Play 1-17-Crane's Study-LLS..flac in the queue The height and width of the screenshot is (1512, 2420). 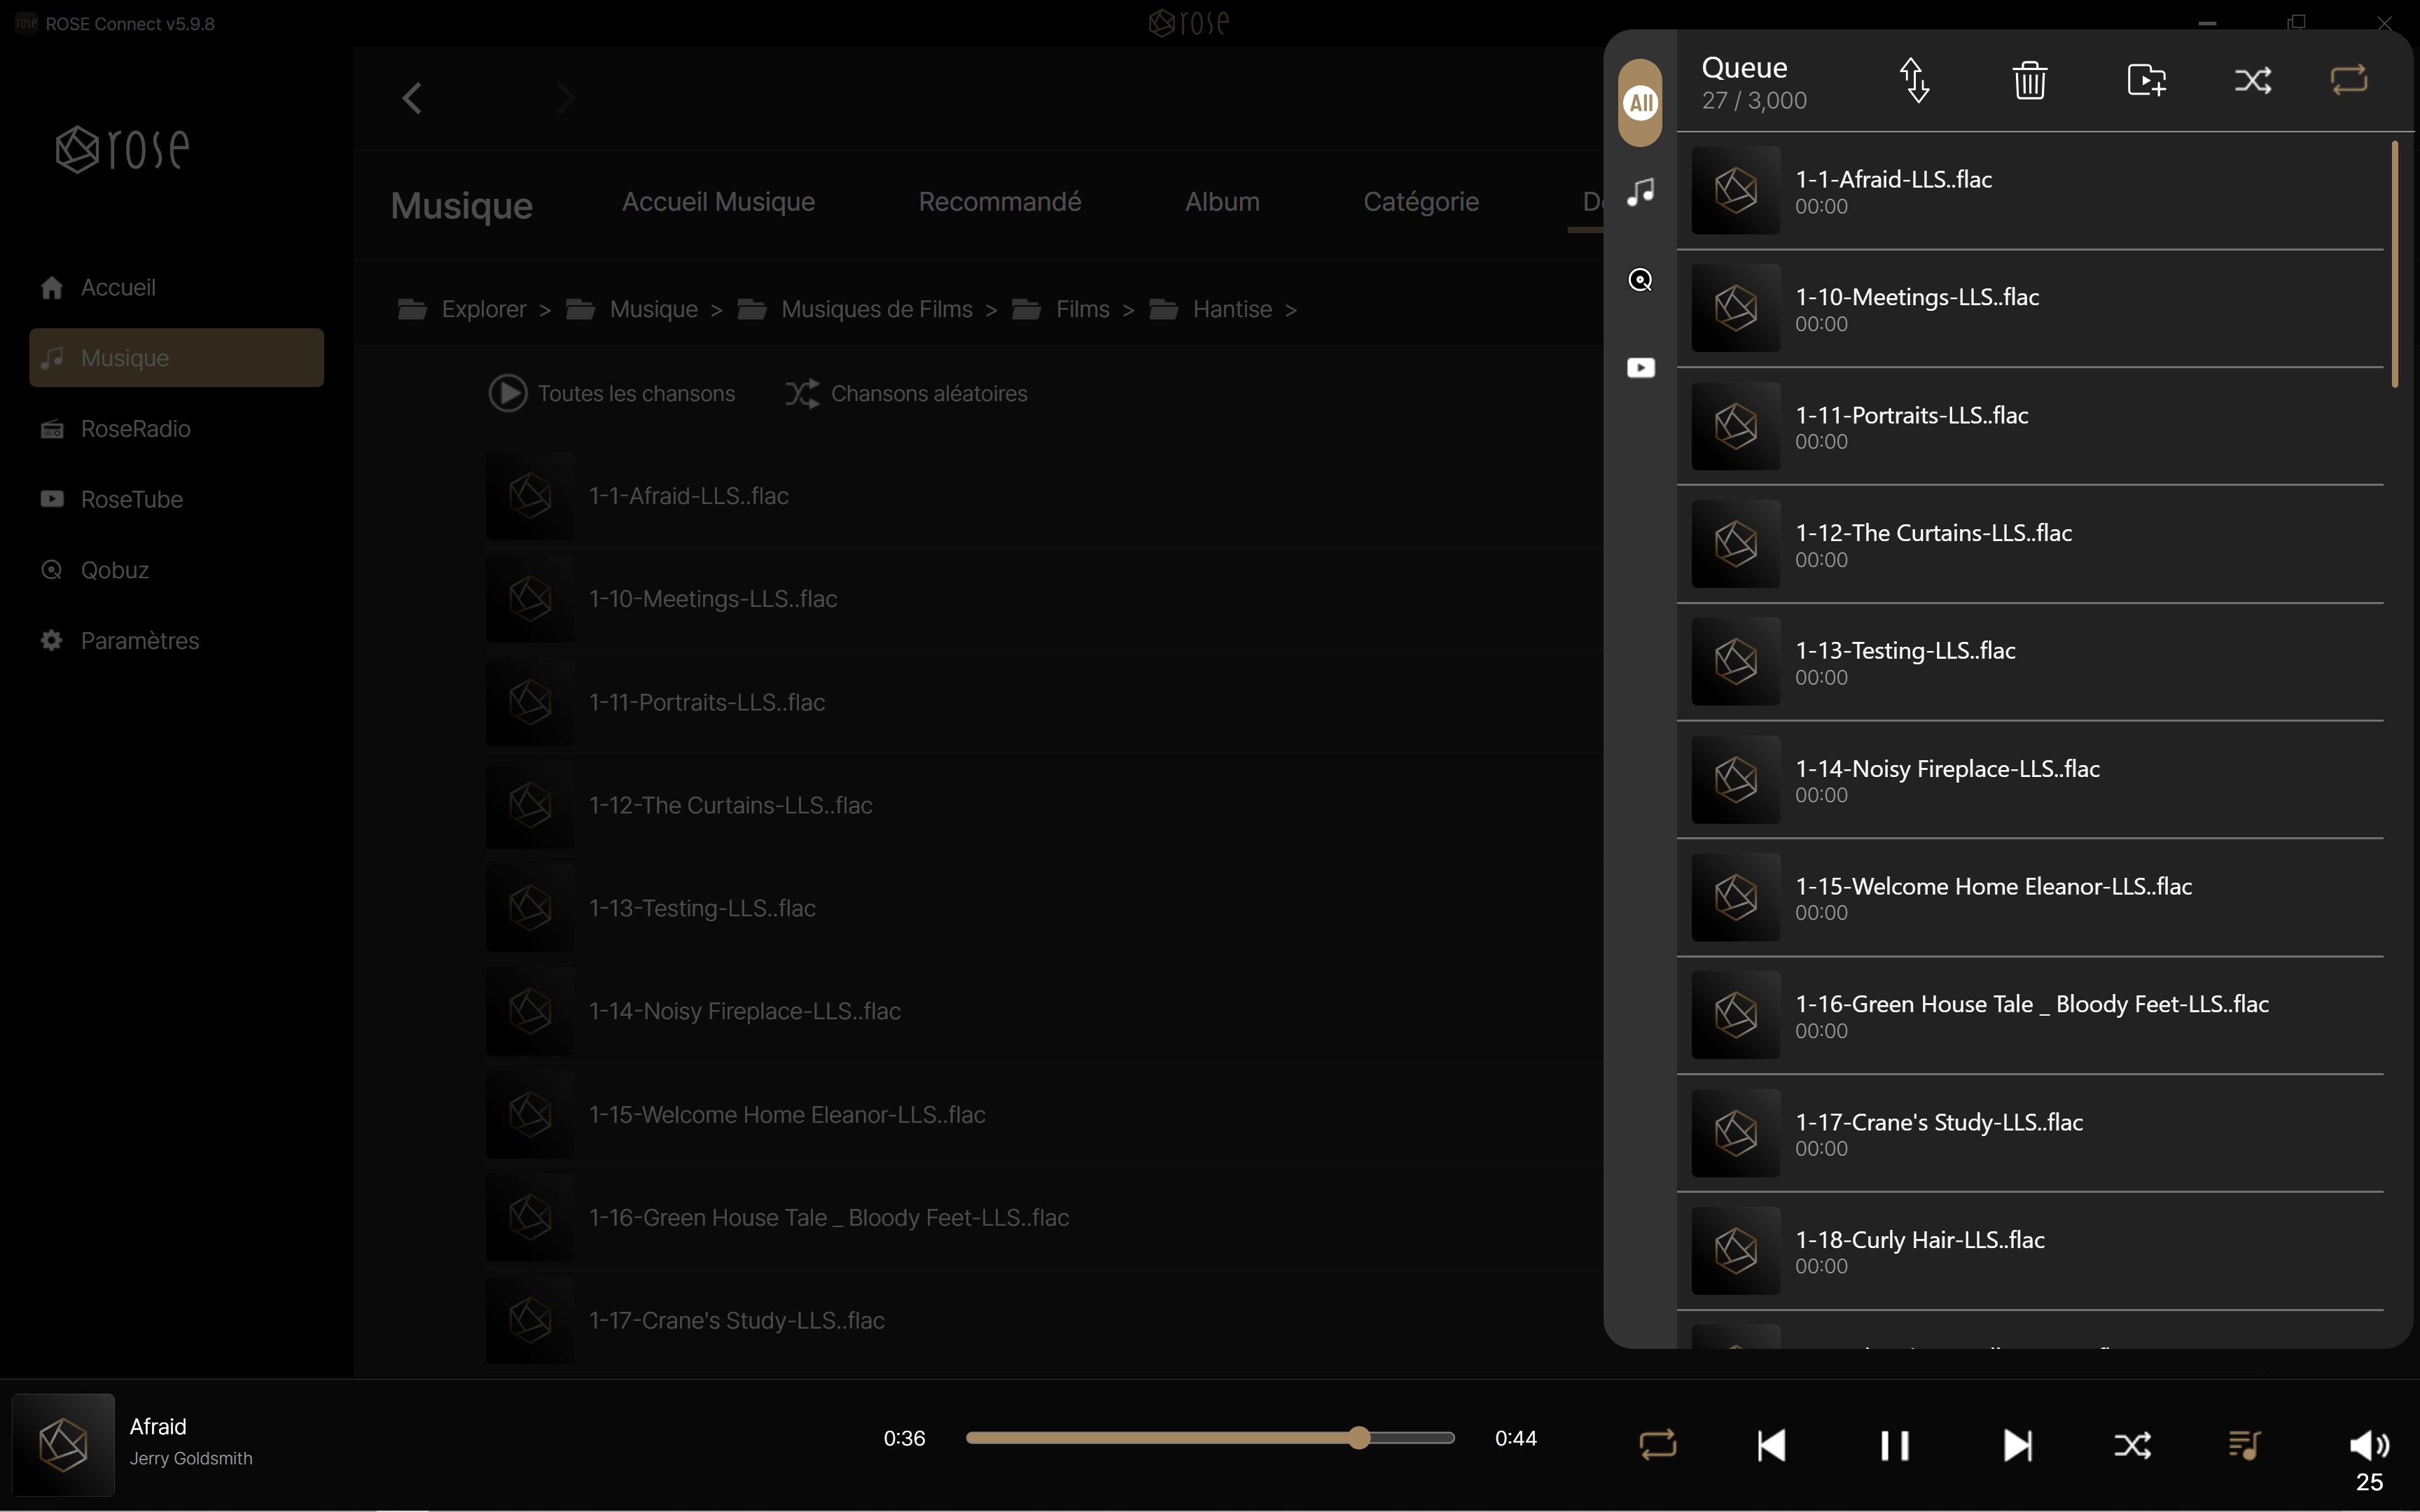2031,1133
